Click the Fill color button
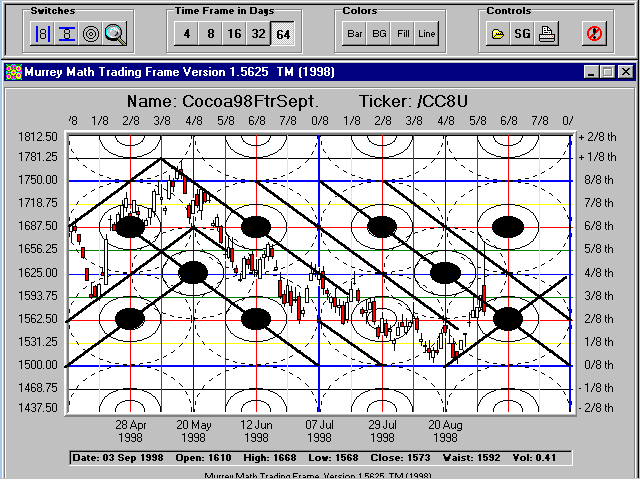The image size is (640, 480). pos(403,33)
